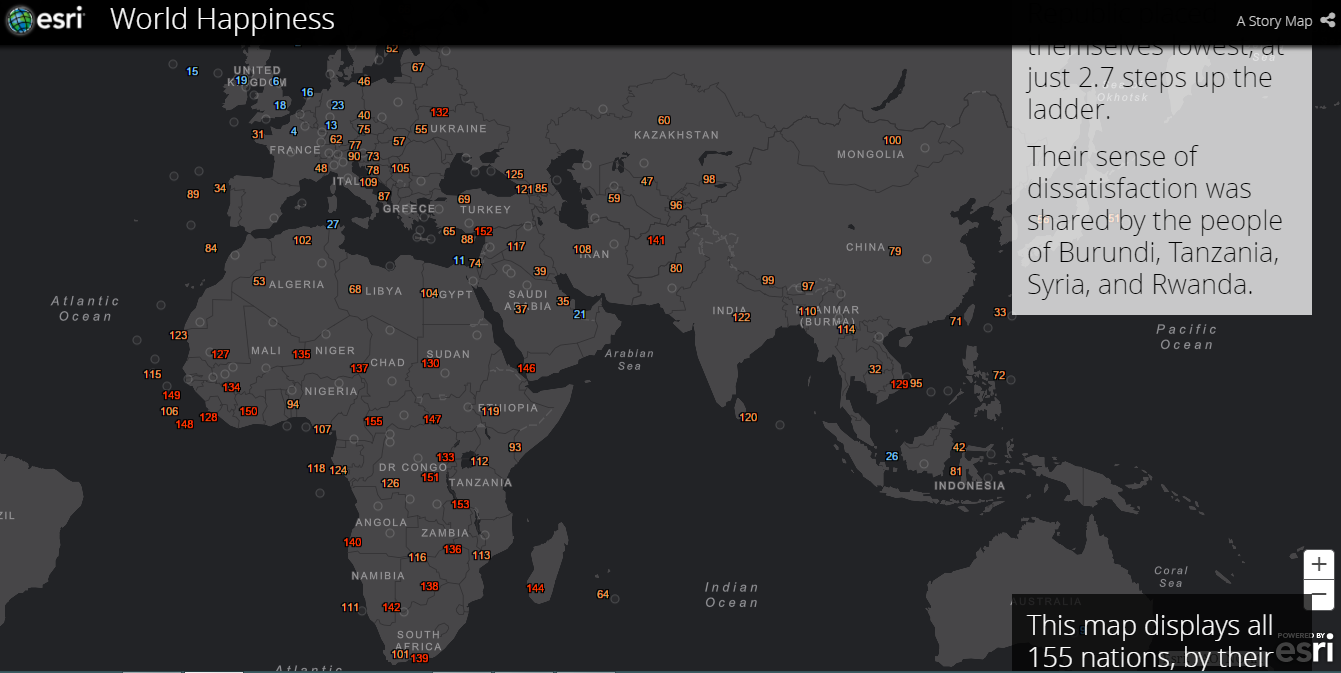Click the share icon next to A Story Map
1341x673 pixels.
1327,21
